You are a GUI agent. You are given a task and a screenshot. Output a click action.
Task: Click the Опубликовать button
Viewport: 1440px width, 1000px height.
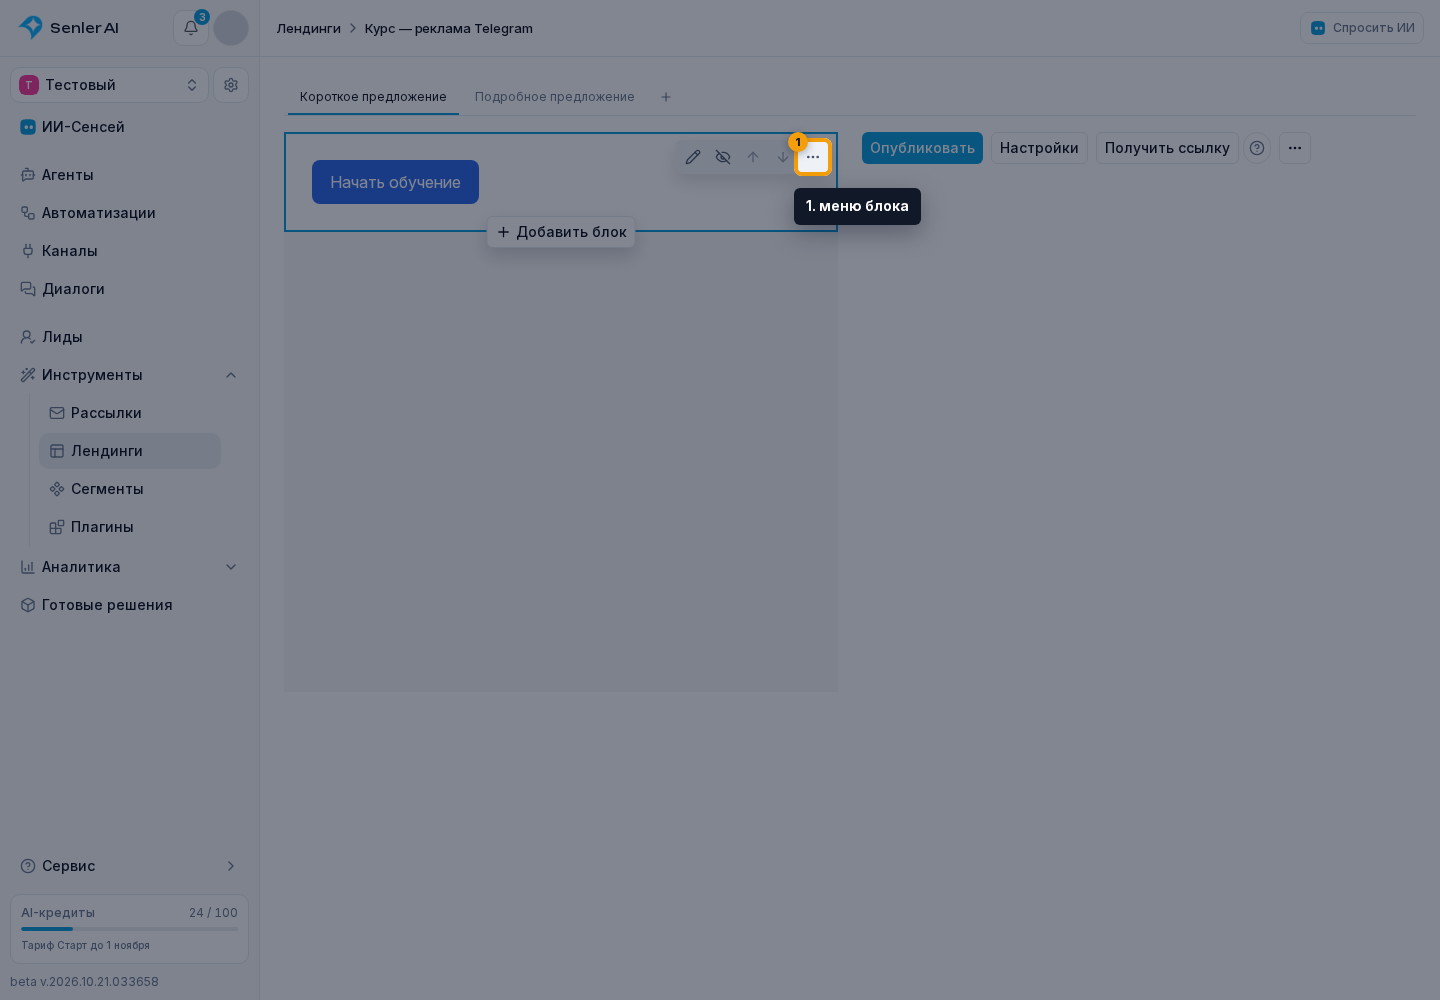922,148
